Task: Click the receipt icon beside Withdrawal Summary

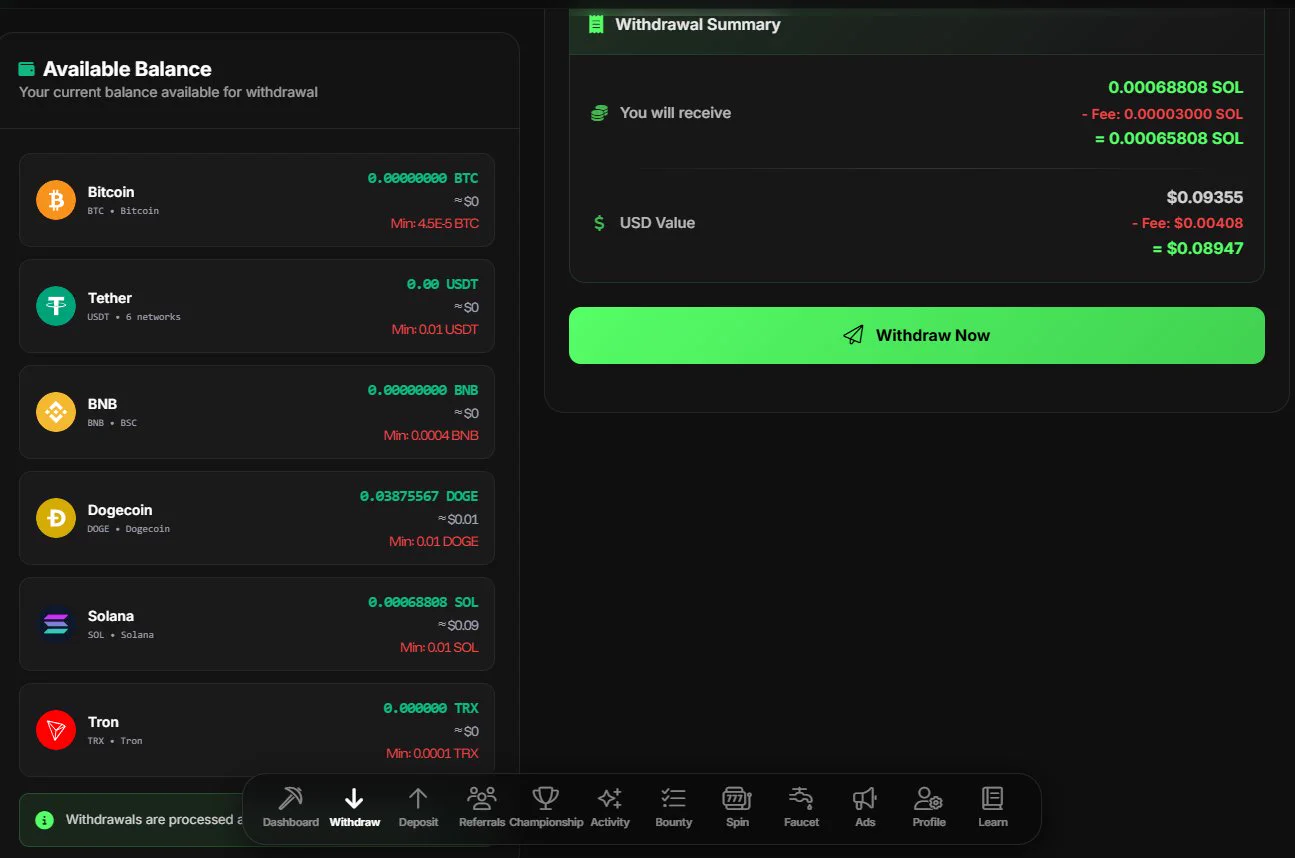Action: click(x=597, y=24)
